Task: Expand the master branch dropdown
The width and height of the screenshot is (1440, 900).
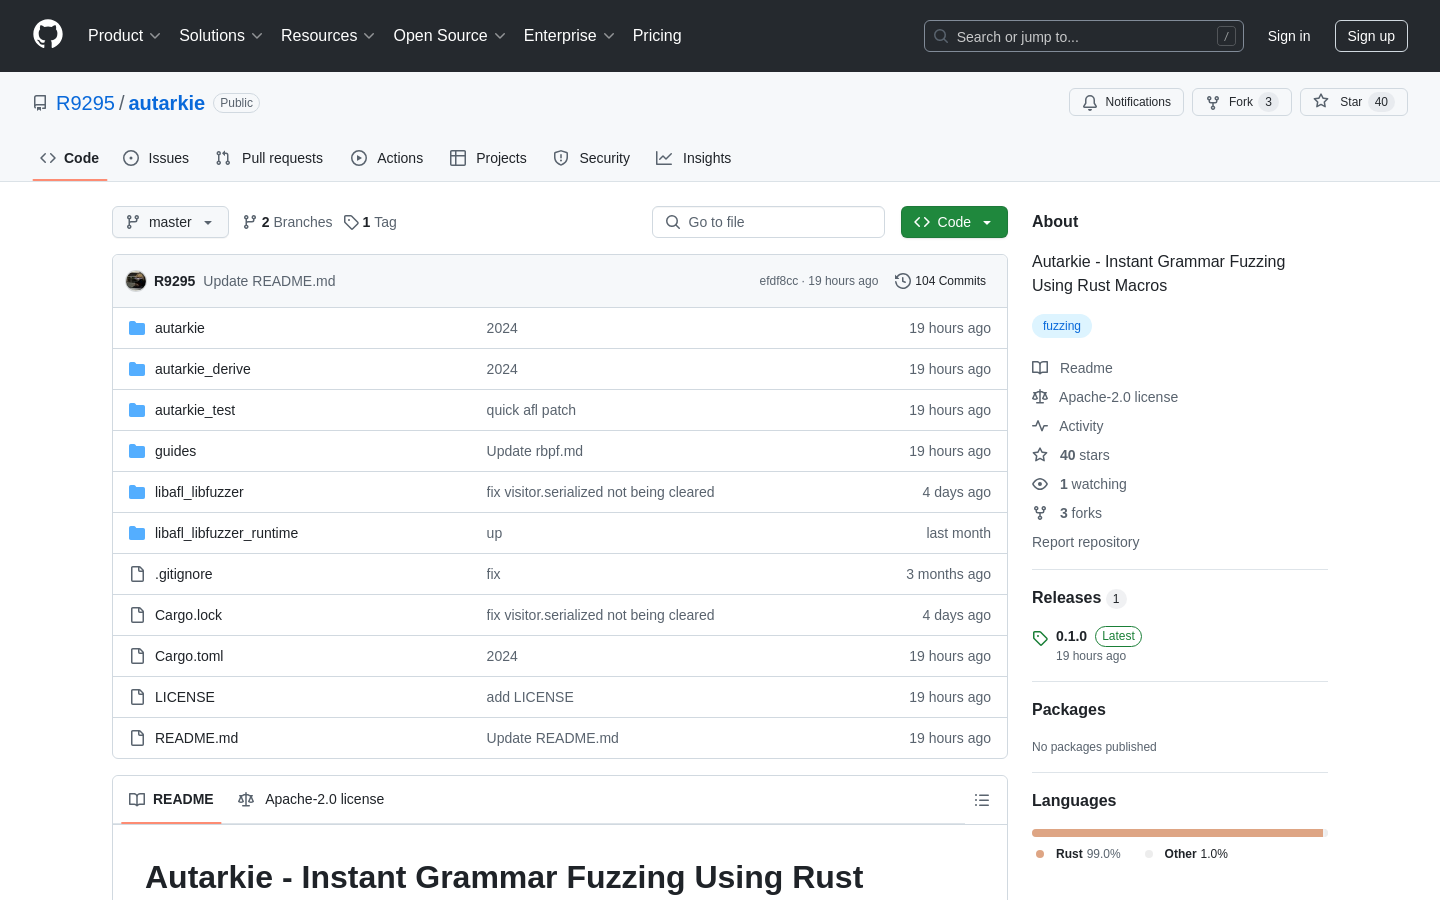Action: 170,222
